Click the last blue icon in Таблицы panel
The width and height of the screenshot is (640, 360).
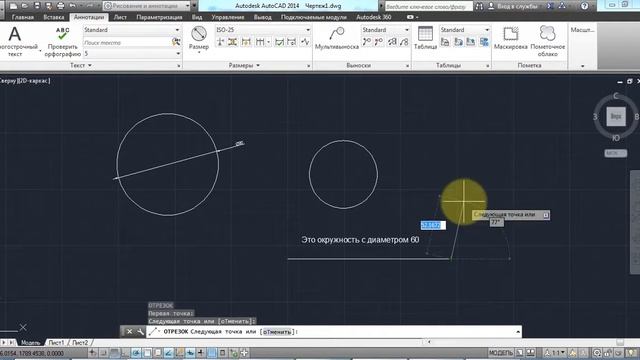point(484,42)
